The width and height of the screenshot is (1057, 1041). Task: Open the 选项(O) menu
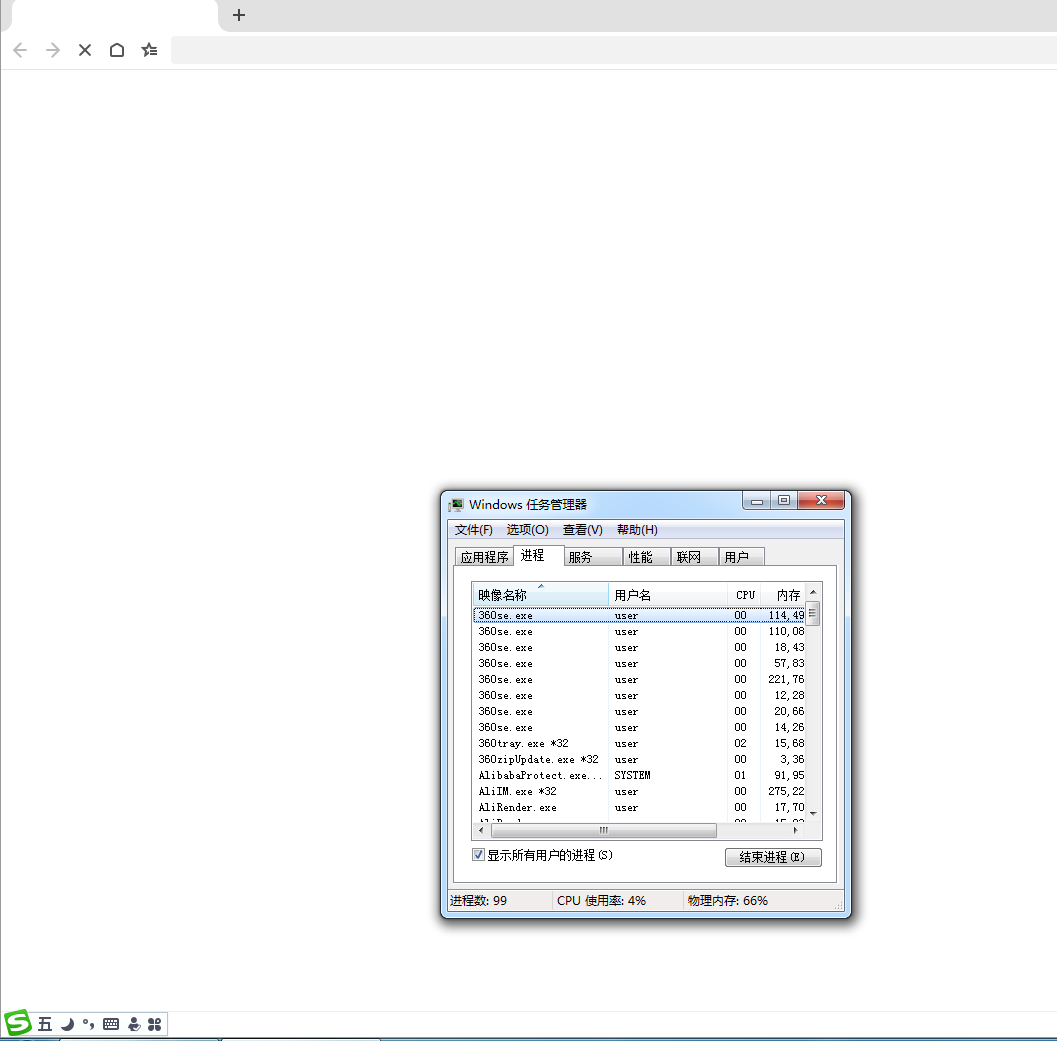click(527, 530)
